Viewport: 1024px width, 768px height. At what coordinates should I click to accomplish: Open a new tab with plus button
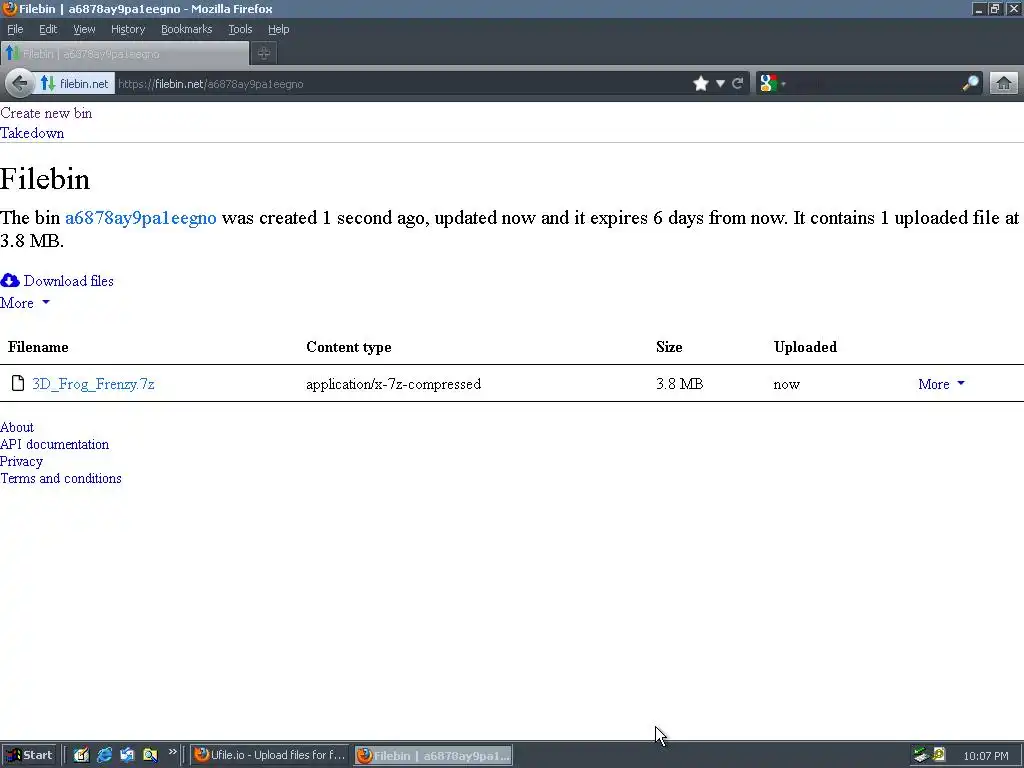tap(264, 54)
